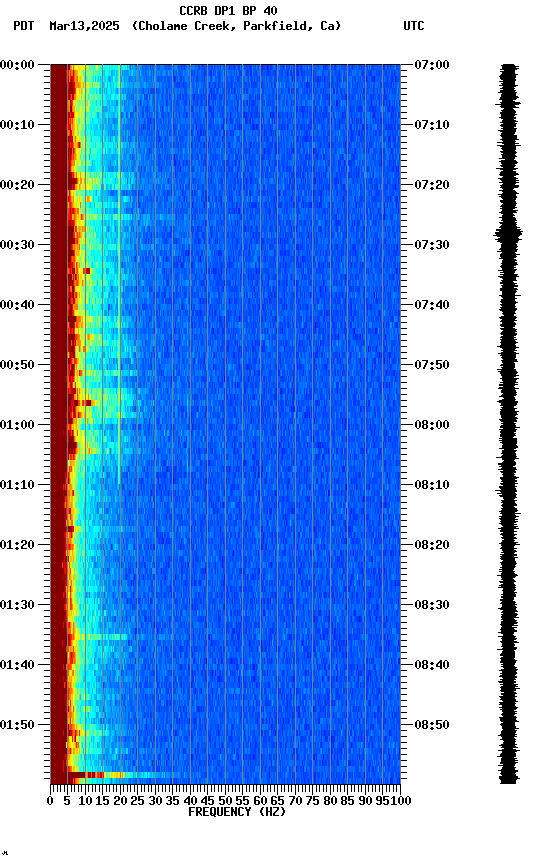
Task: Click the UTC time label '08:00'
Action: point(432,425)
